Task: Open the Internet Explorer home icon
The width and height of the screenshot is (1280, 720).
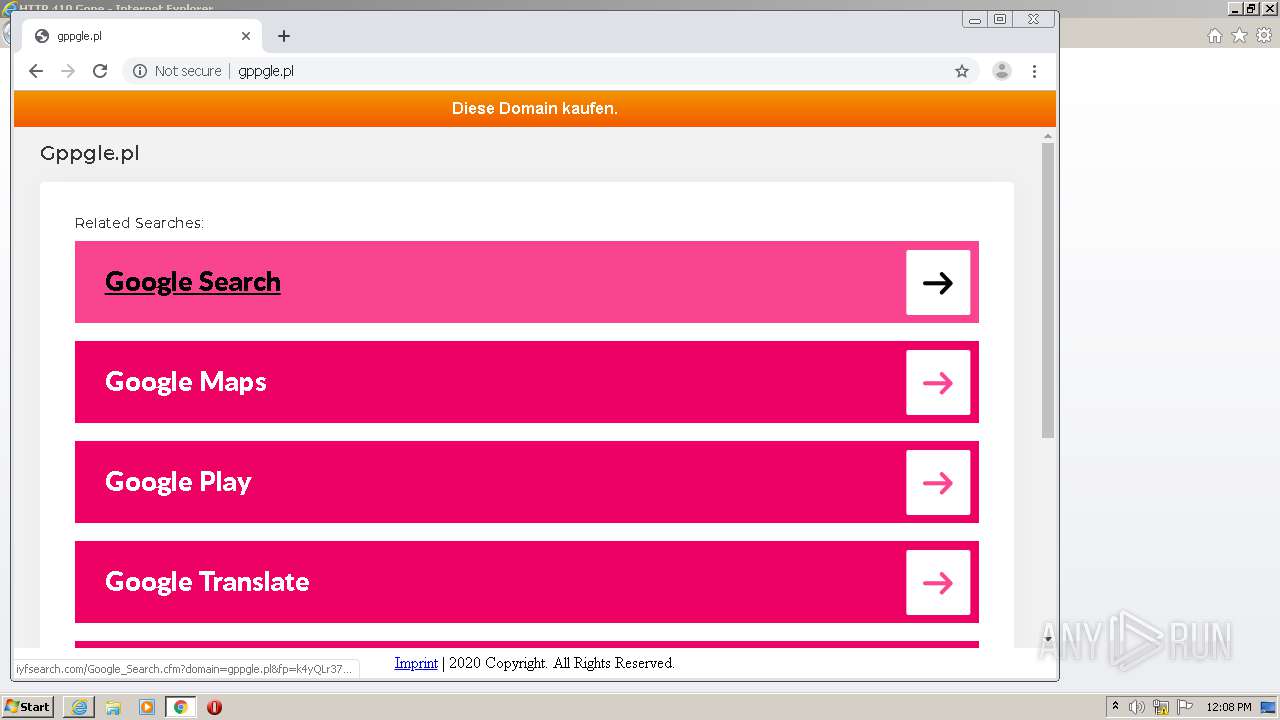Action: coord(1215,36)
